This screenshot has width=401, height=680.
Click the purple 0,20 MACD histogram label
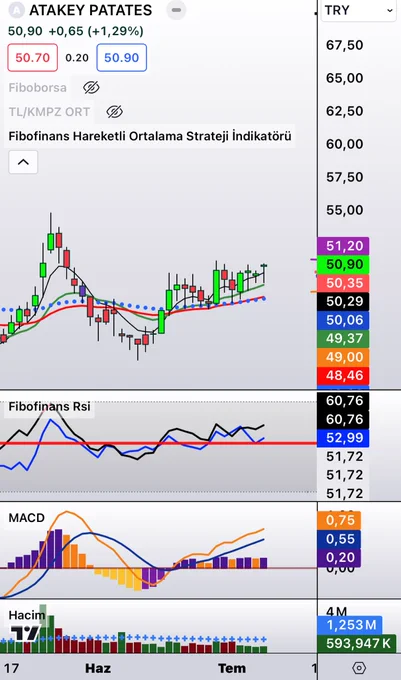pos(339,558)
